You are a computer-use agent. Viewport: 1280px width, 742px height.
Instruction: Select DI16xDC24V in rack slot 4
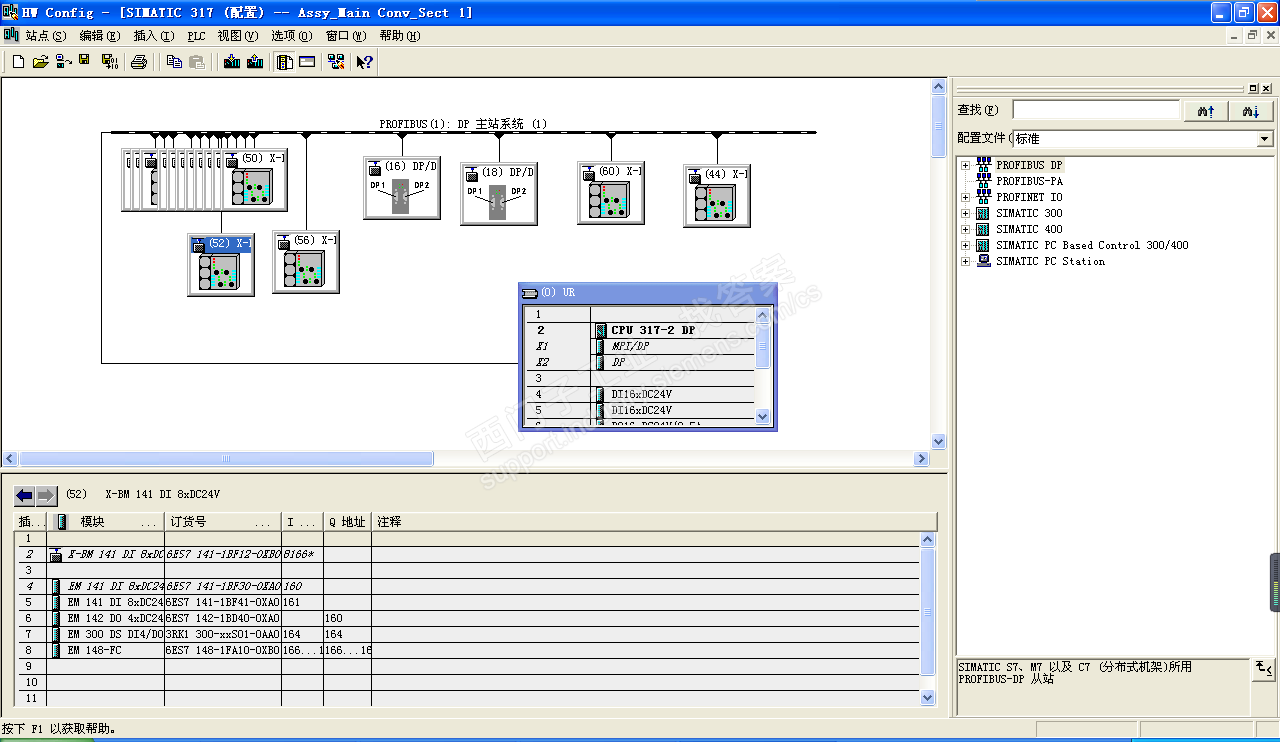[640, 394]
